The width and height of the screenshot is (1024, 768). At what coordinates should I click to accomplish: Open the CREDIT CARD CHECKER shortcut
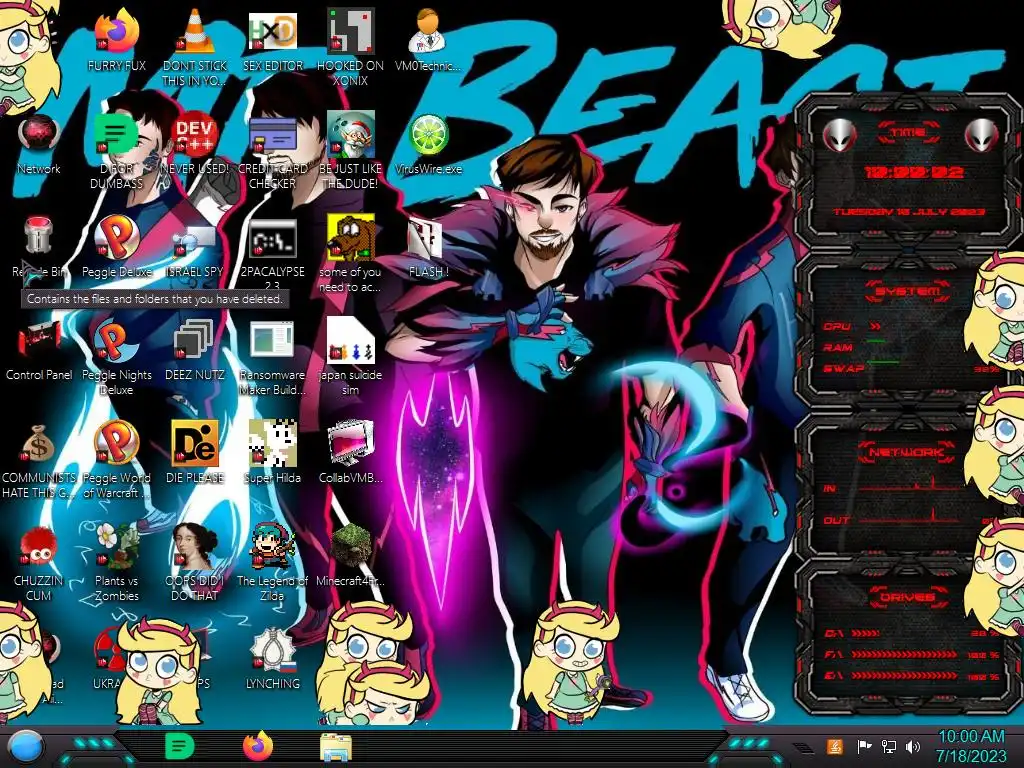272,136
